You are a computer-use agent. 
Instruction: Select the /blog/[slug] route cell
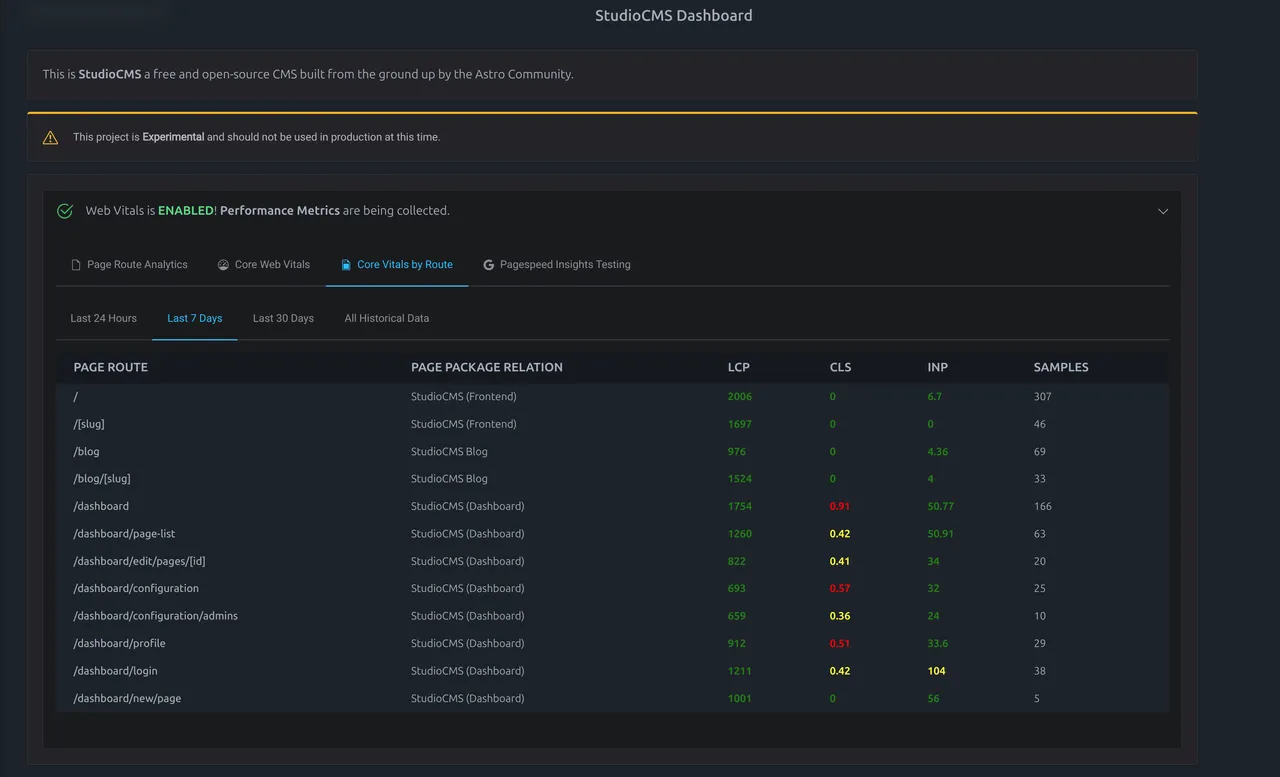102,479
